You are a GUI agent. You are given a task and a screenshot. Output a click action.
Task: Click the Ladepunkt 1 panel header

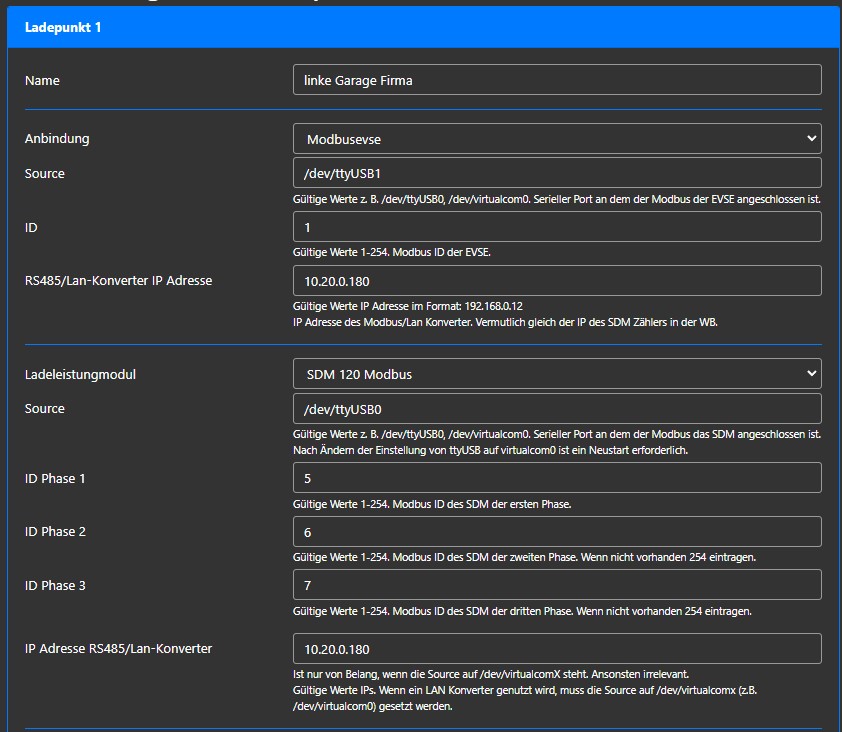[420, 28]
